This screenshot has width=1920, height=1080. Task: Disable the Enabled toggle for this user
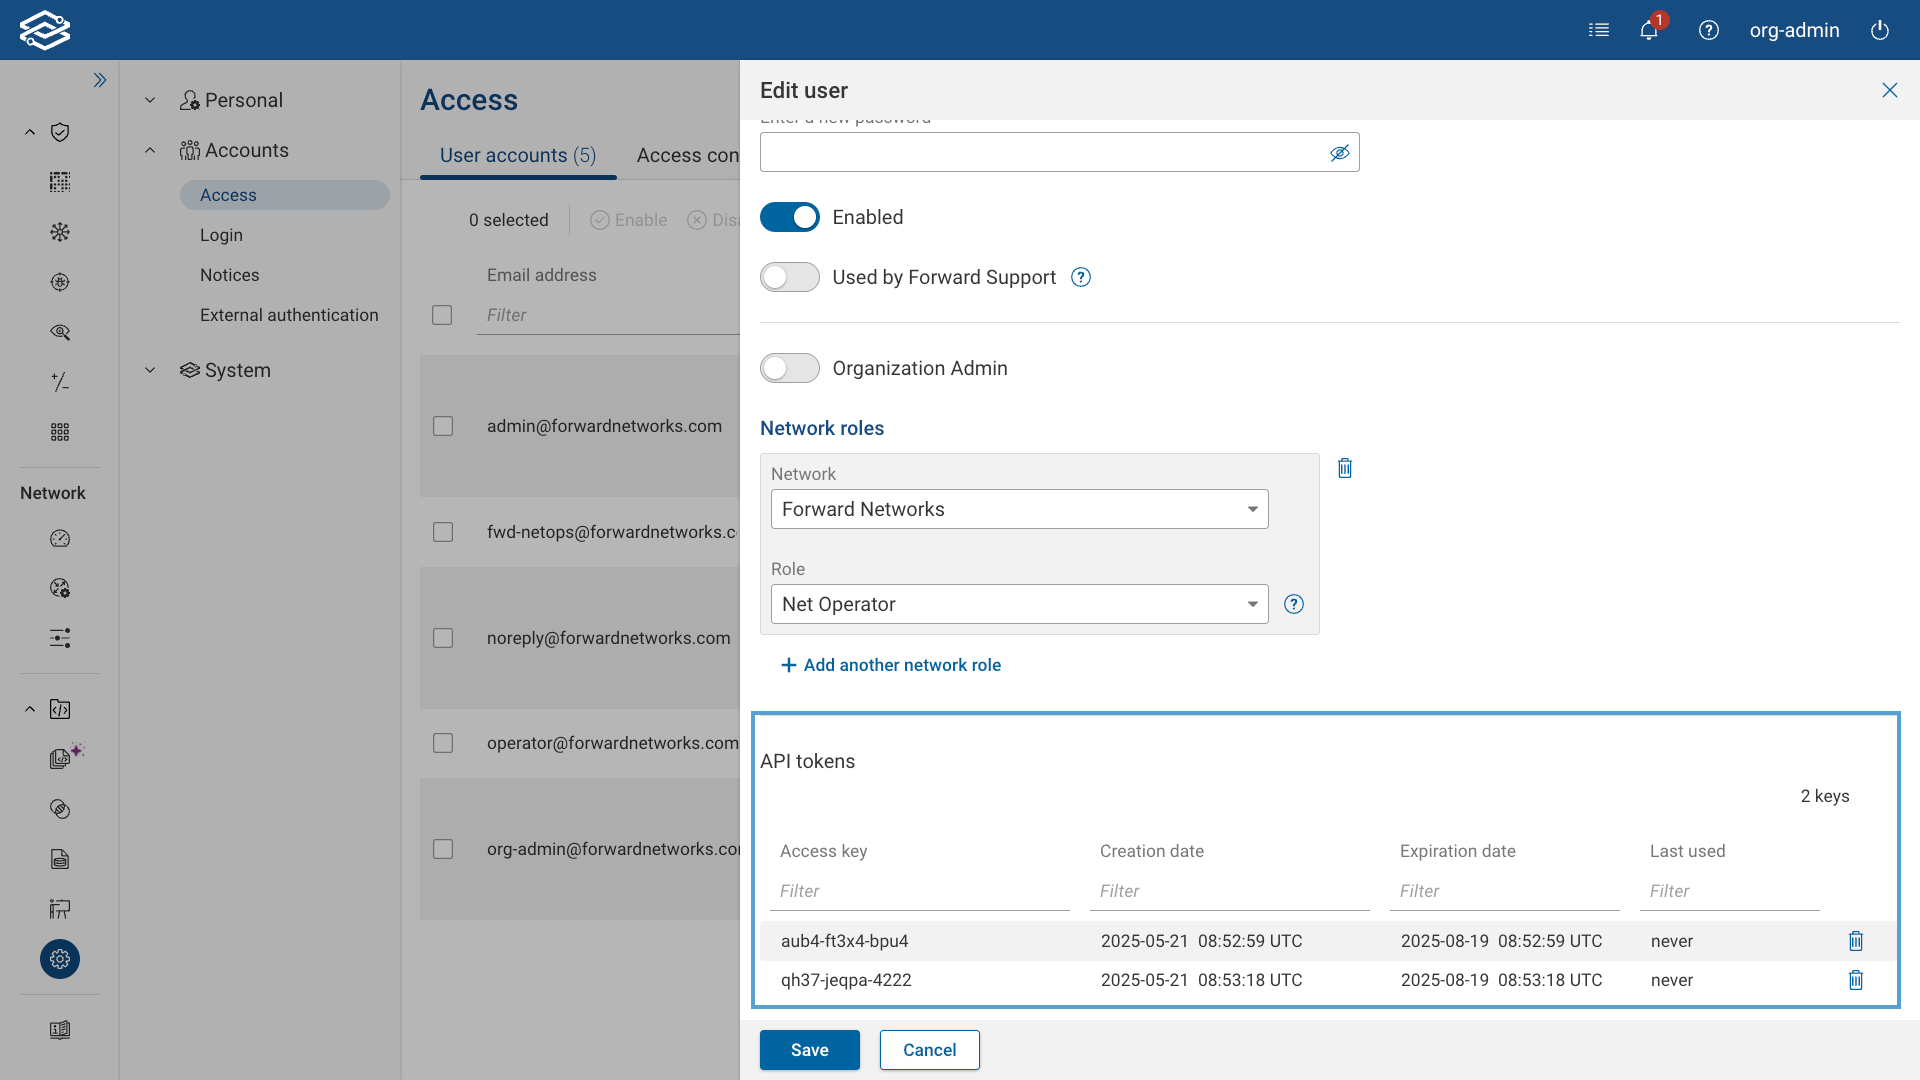click(x=790, y=217)
